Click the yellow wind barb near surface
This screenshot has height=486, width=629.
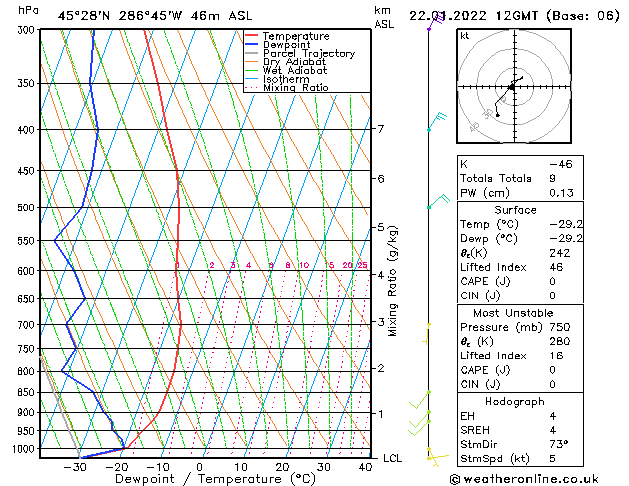(438, 458)
